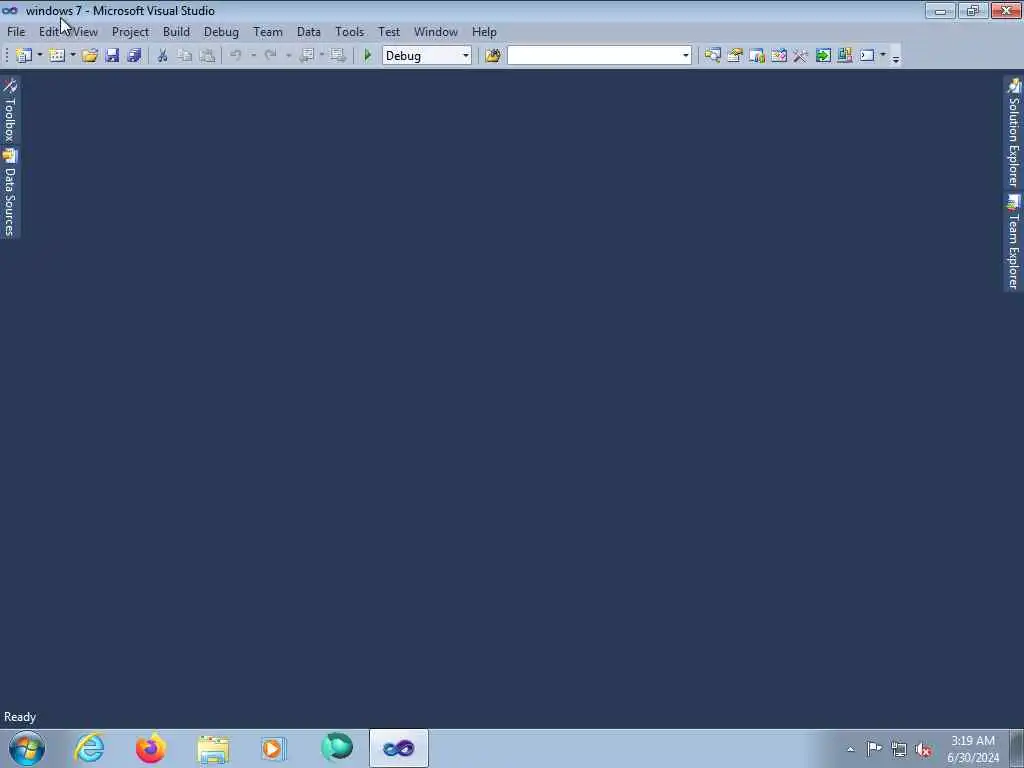1024x768 pixels.
Task: Open Windows Media Player from the taskbar
Action: (x=274, y=748)
